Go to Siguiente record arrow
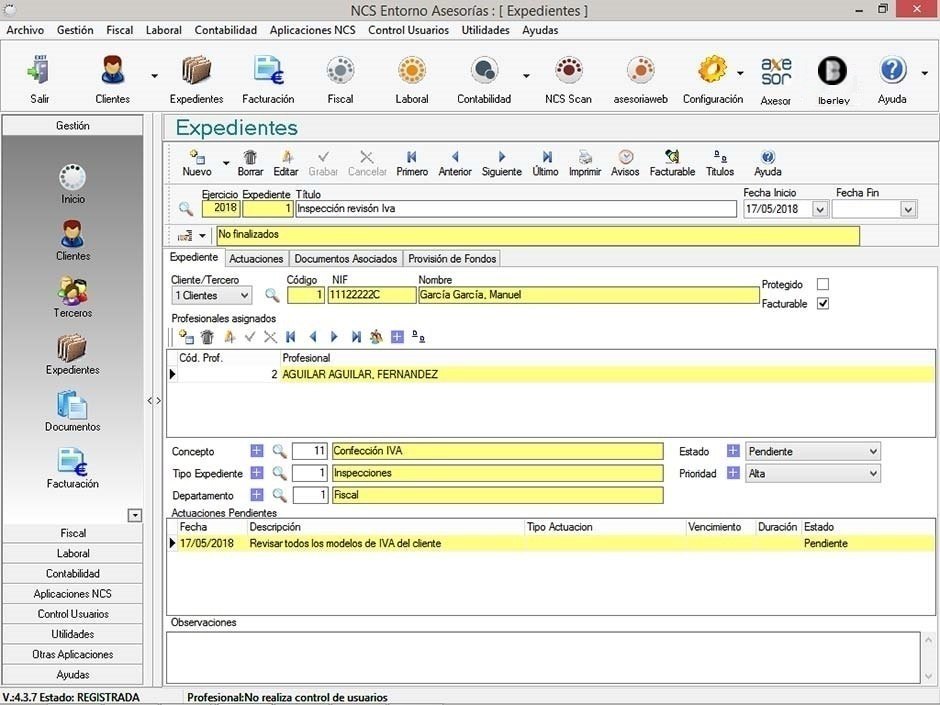Screen dimensions: 940x705 pos(501,158)
